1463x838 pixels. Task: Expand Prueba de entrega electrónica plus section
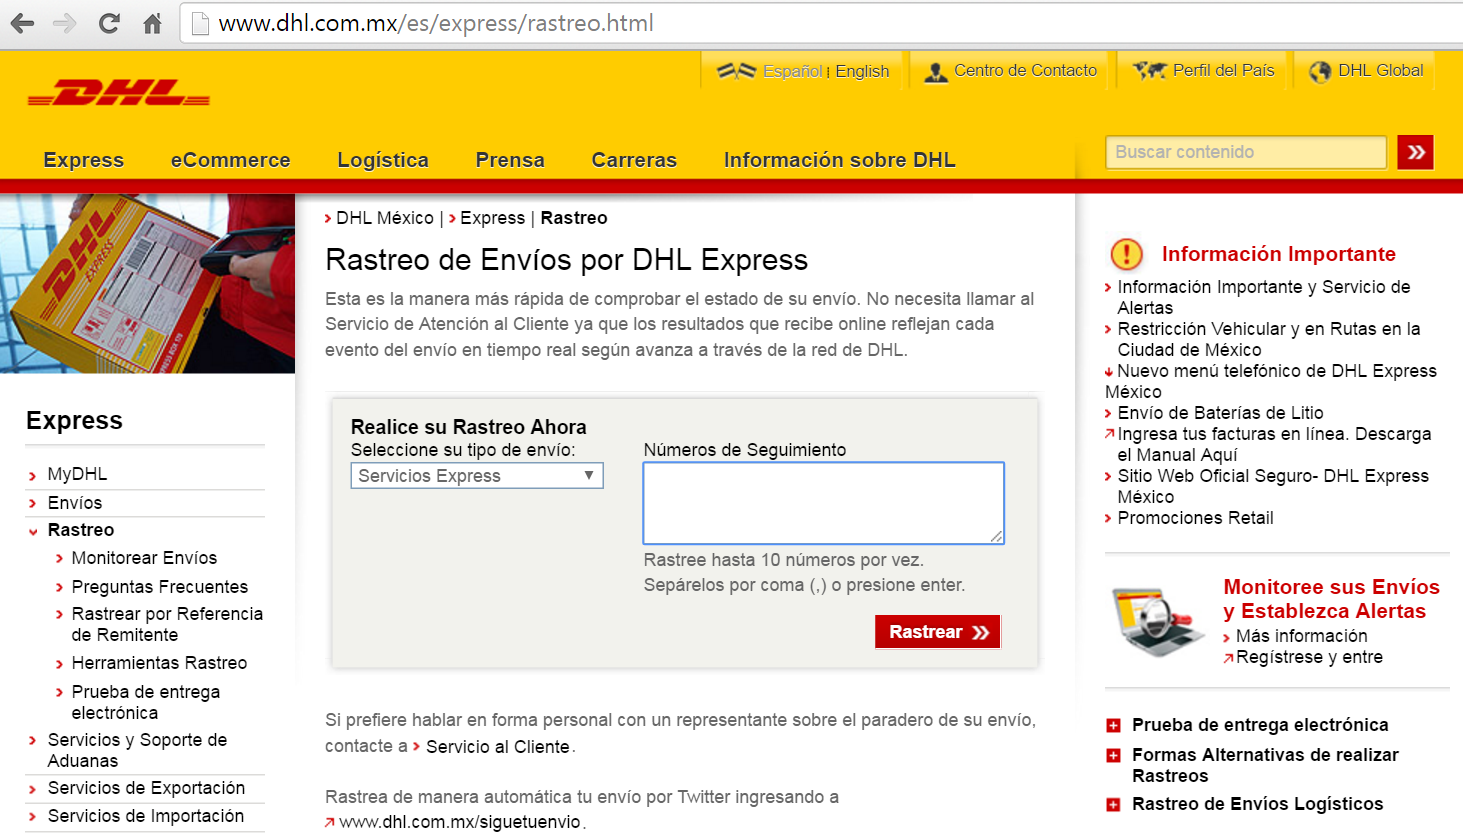[1113, 726]
